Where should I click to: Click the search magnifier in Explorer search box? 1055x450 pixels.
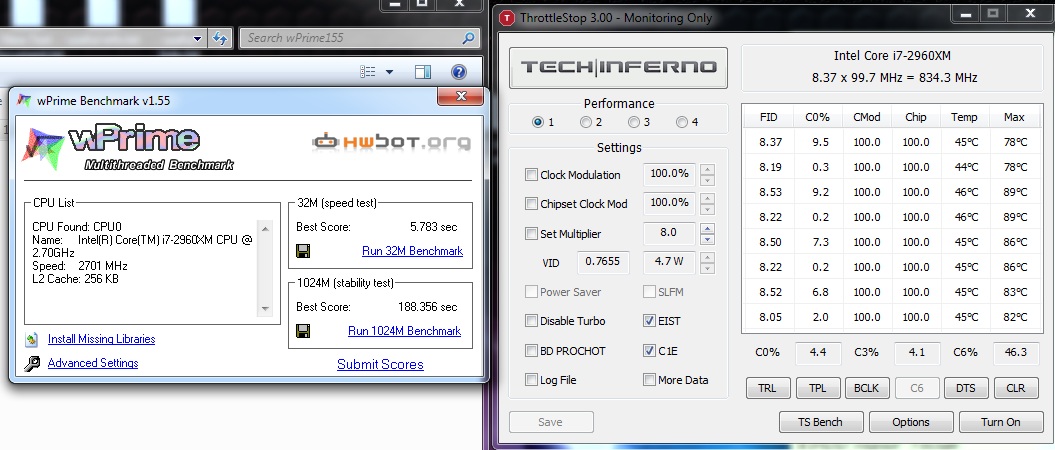(x=468, y=38)
